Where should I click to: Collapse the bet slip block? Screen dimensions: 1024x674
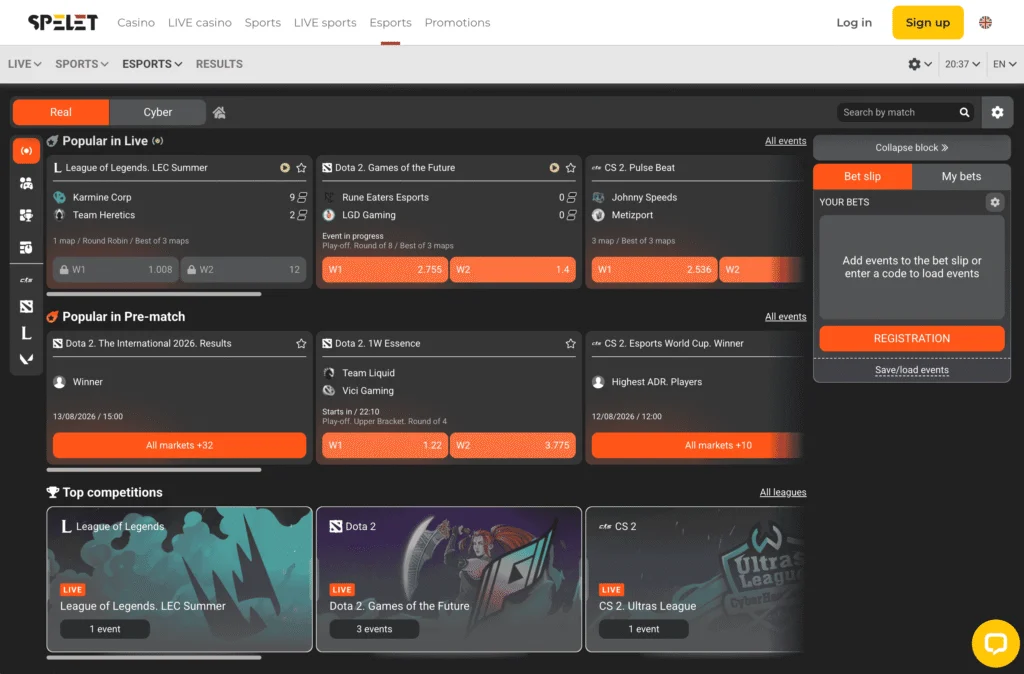point(912,148)
